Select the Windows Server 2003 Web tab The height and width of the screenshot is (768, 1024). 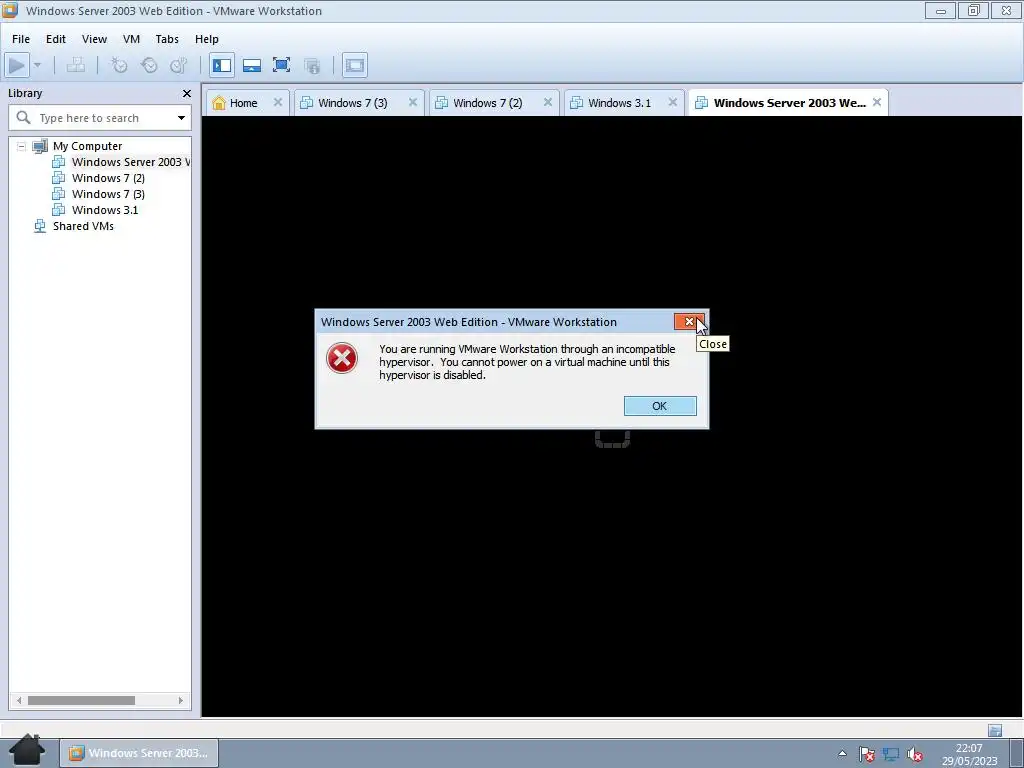click(789, 103)
